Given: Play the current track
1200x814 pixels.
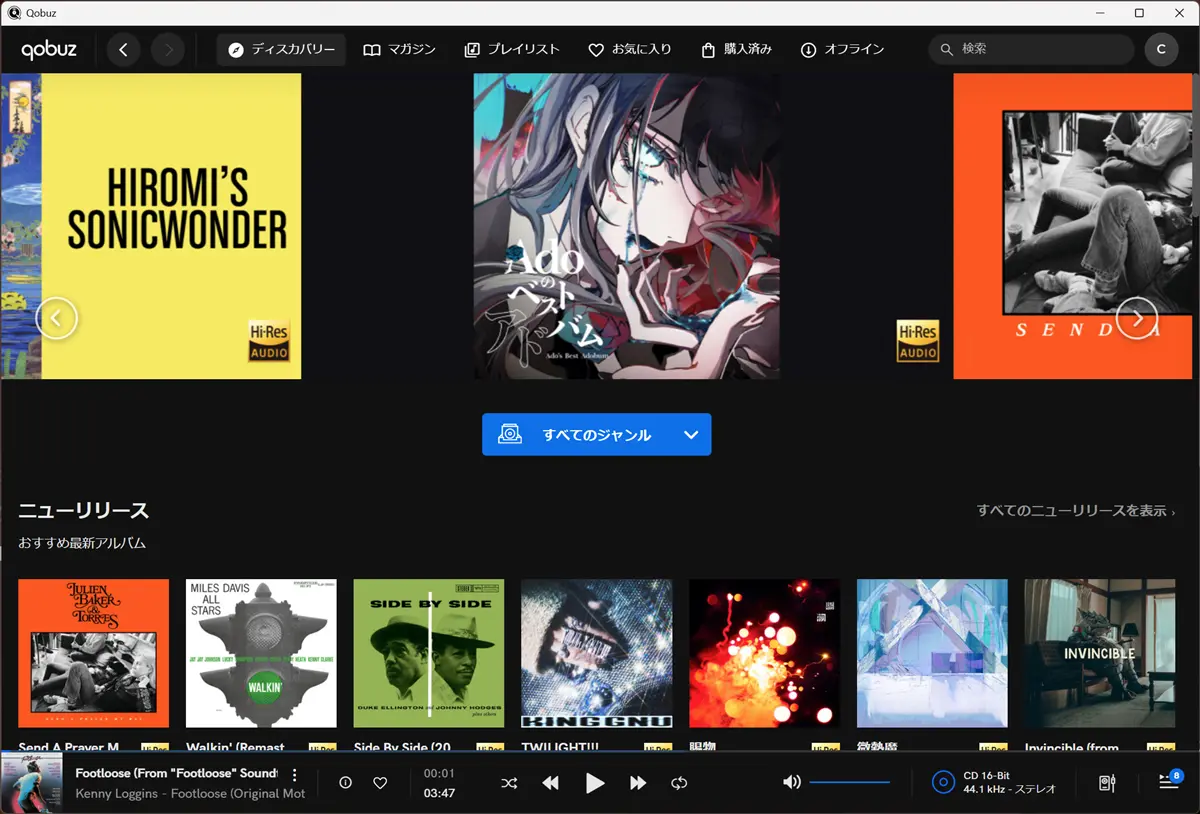Looking at the screenshot, I should click(595, 783).
